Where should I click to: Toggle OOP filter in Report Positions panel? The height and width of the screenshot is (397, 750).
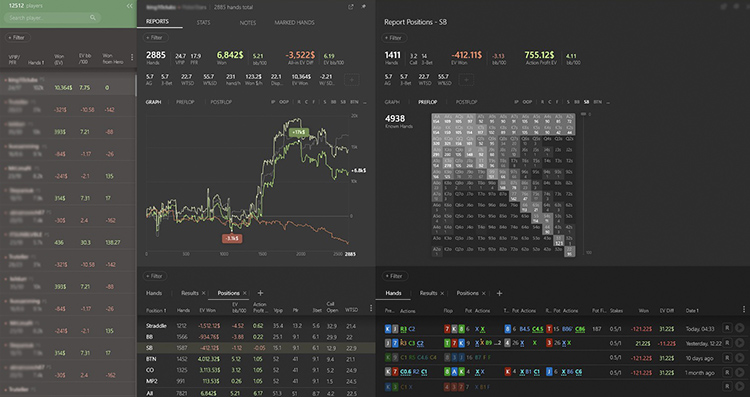(527, 102)
